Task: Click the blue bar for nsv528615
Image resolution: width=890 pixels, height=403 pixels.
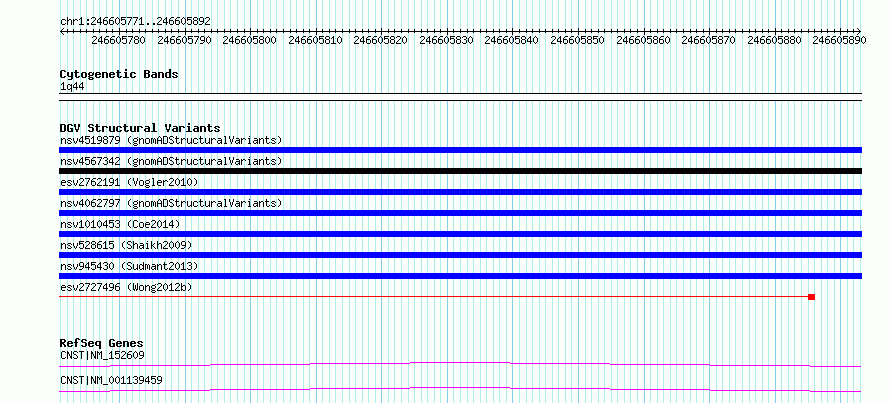Action: [x=460, y=255]
